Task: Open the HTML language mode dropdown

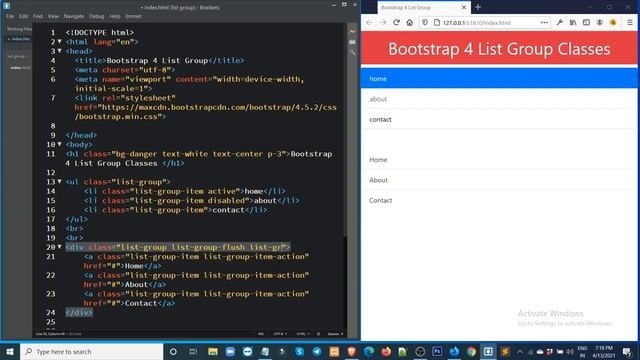Action: click(x=303, y=334)
